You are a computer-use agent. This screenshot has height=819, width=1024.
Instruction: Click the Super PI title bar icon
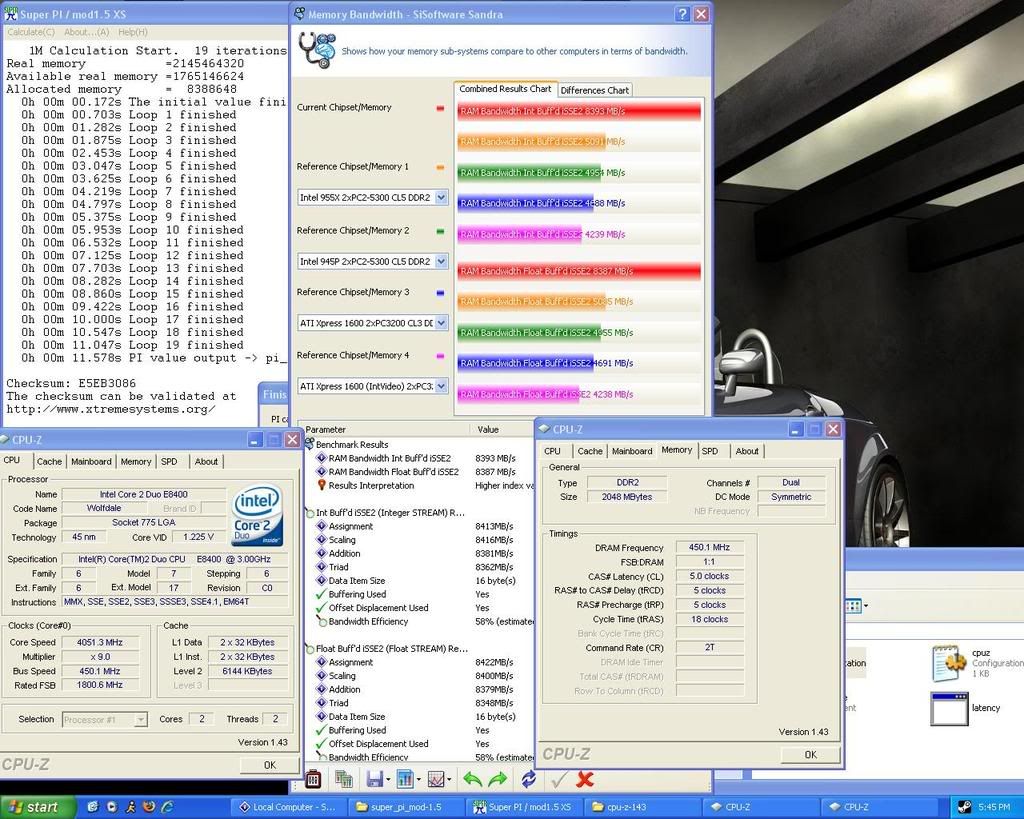[x=10, y=14]
